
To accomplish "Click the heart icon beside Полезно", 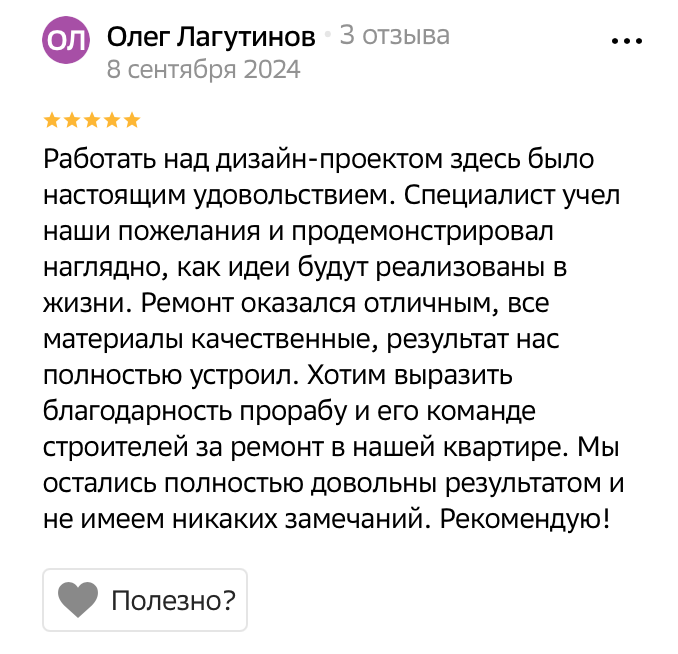I will click(x=79, y=600).
